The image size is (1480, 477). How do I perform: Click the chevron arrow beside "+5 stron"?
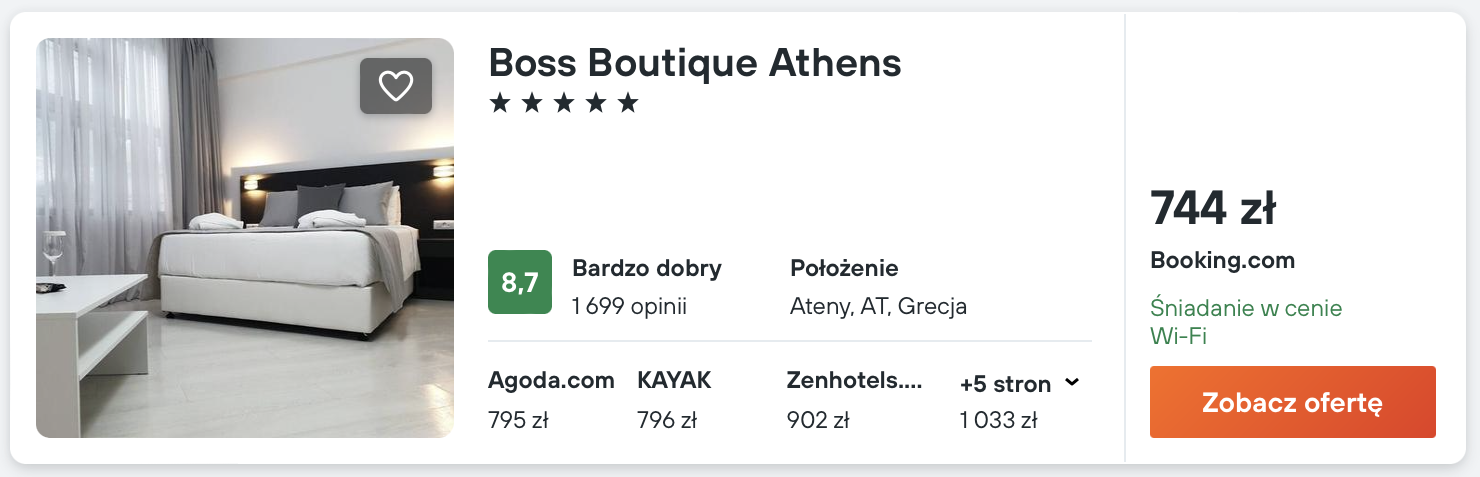[1072, 382]
